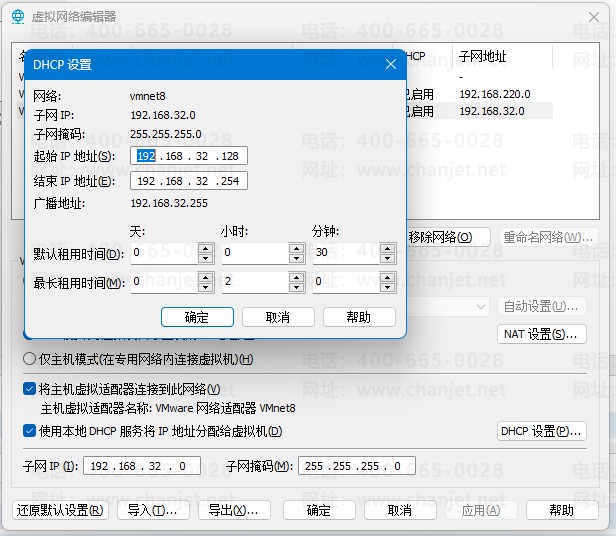The width and height of the screenshot is (616, 536).
Task: Increase default lease minutes with up arrow
Action: (x=388, y=248)
